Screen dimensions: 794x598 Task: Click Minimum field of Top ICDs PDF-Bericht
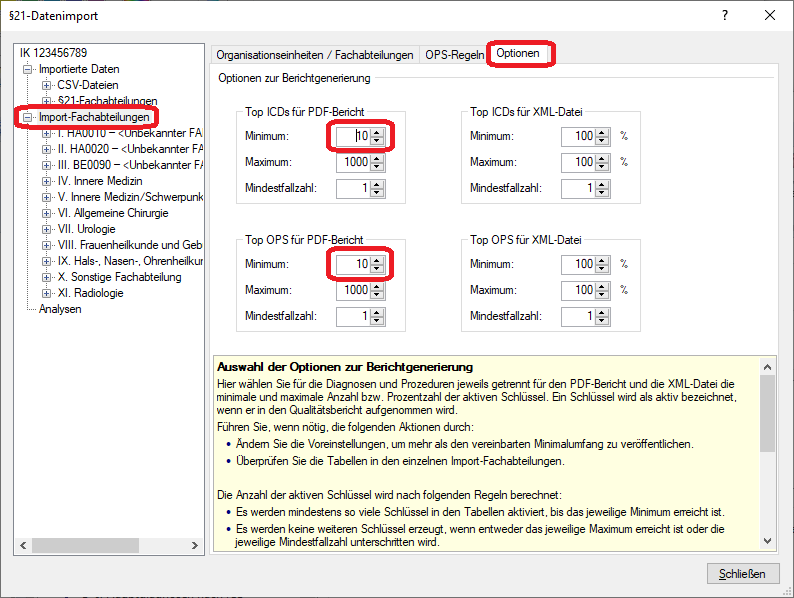pos(353,136)
